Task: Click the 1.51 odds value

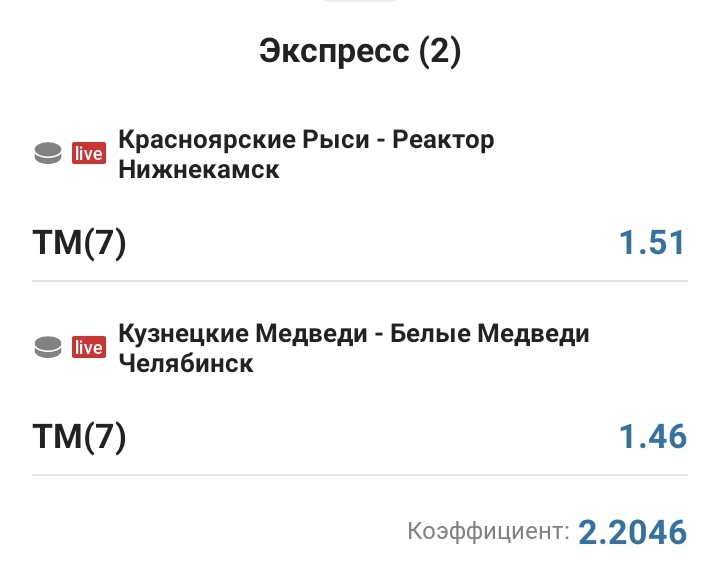Action: tap(654, 243)
